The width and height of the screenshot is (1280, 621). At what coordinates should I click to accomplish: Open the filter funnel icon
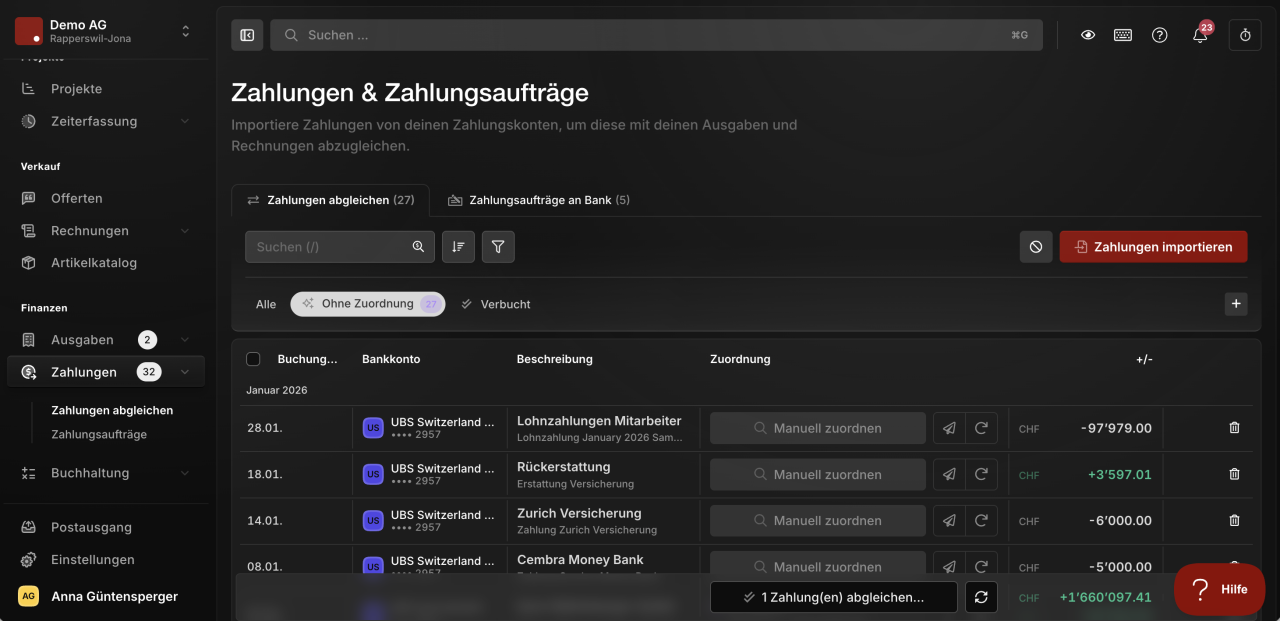pos(498,247)
